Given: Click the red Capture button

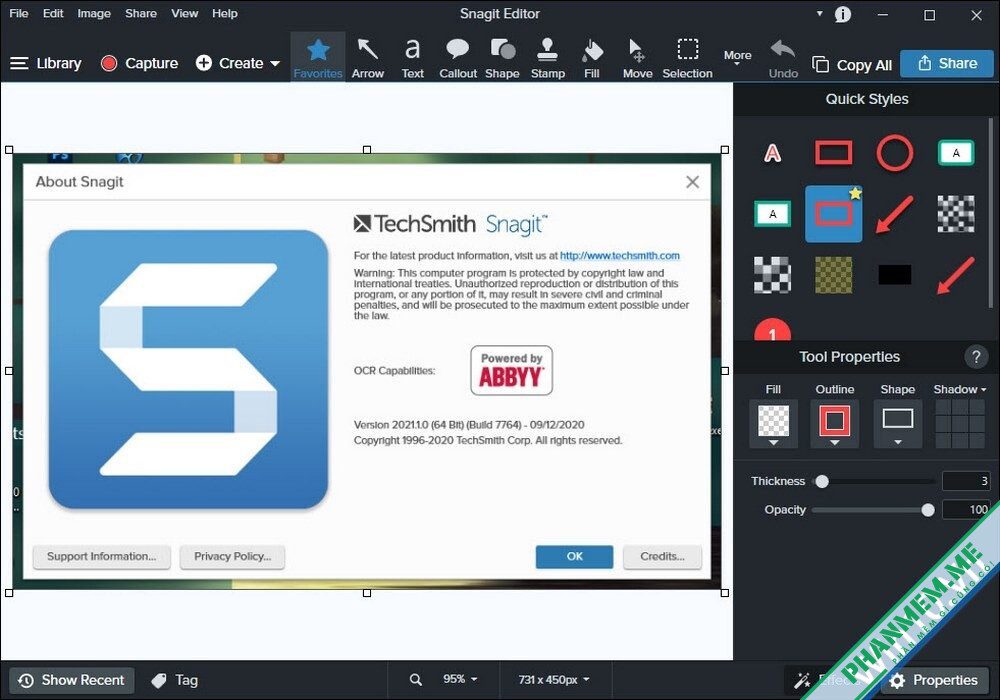Looking at the screenshot, I should coord(139,63).
